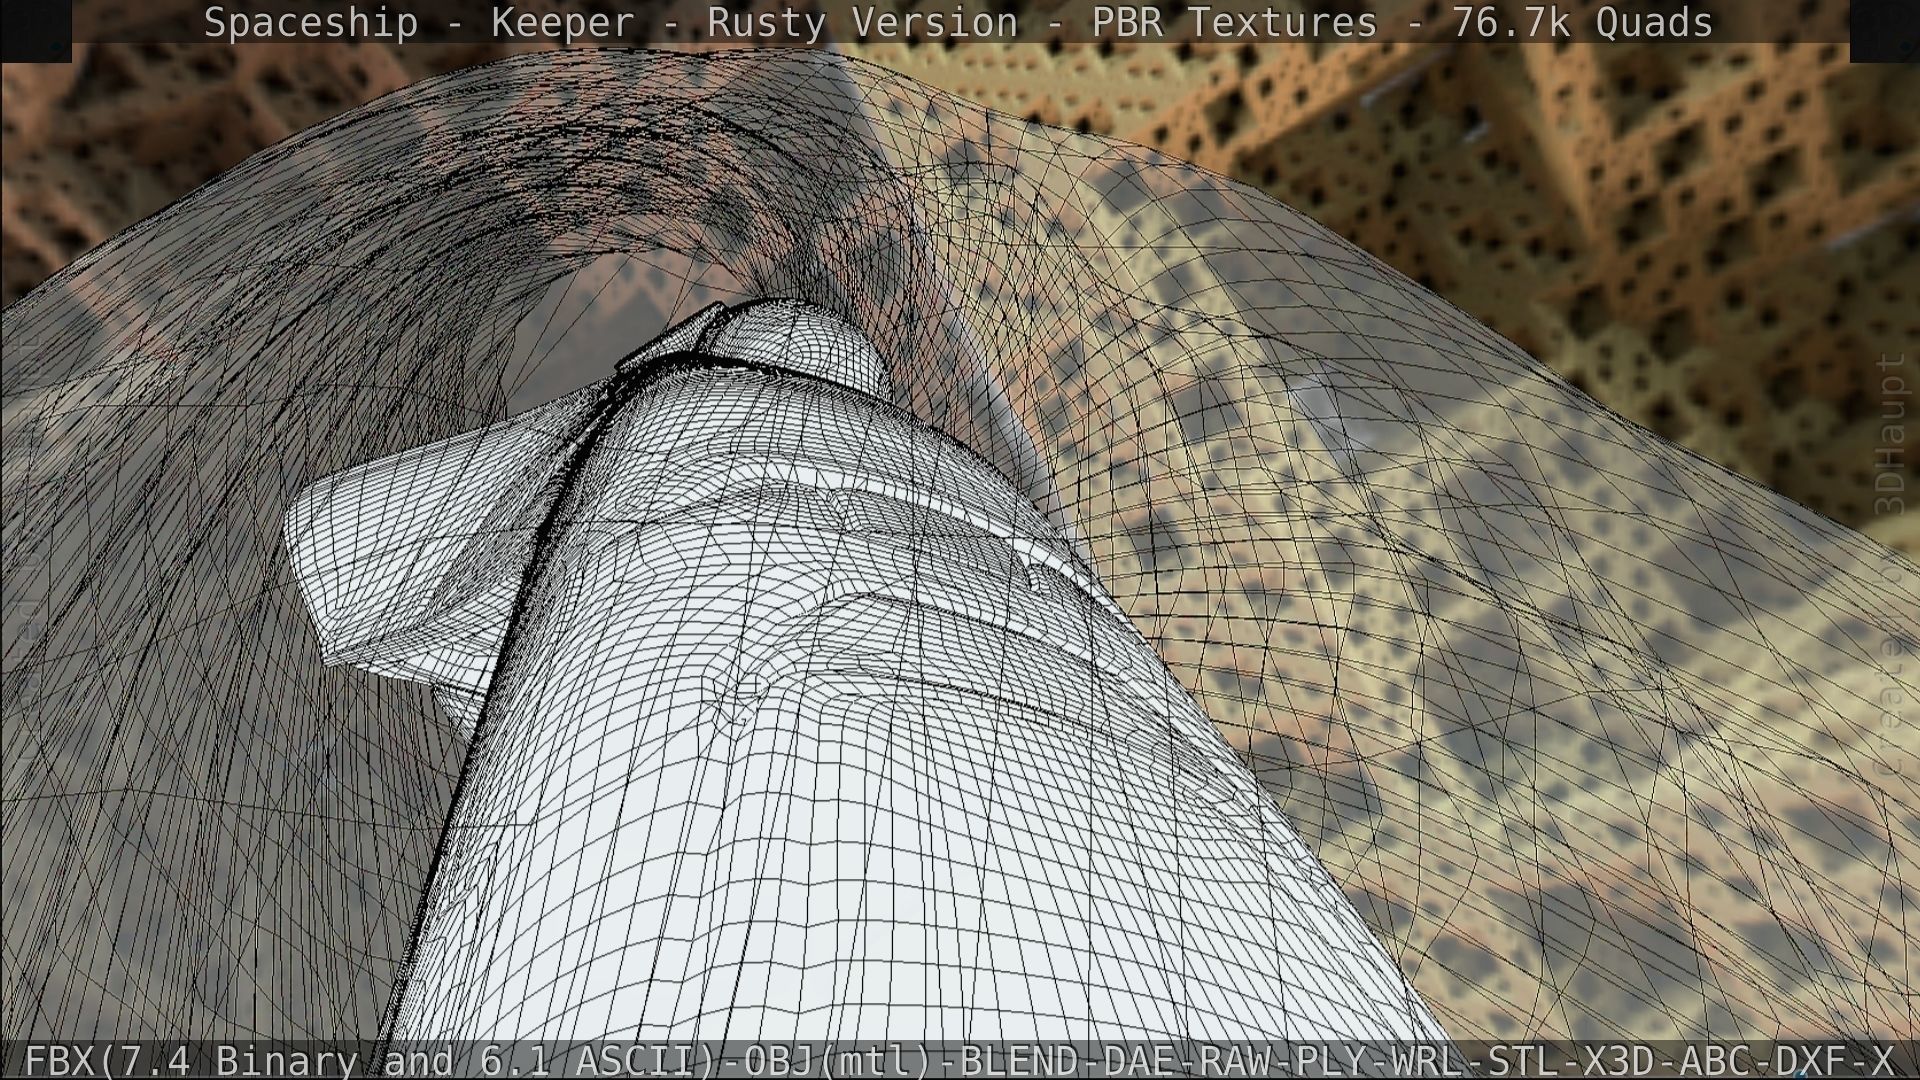Click the dark square in top-right corner
Image resolution: width=1920 pixels, height=1080 pixels.
tap(1884, 30)
